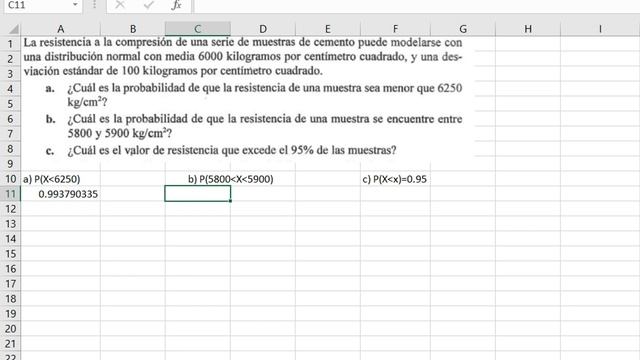The height and width of the screenshot is (360, 640).
Task: Click cell with text 'a) P(X<6250)'
Action: (x=60, y=179)
